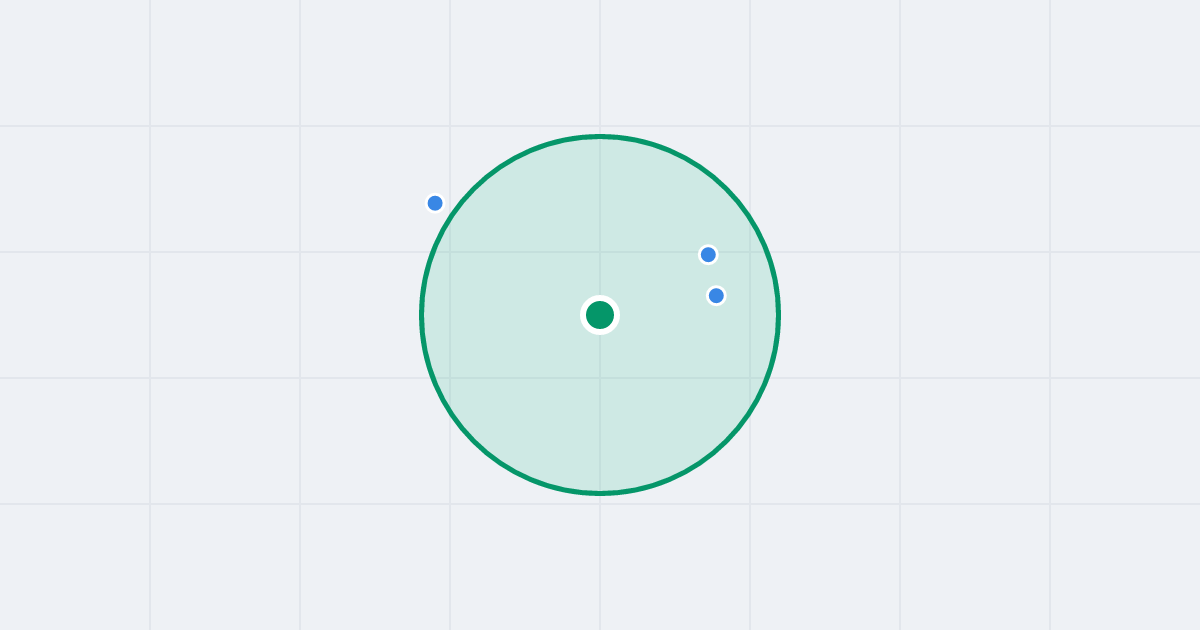
Task: Click the shaded area directly below the center marker
Action: pyautogui.click(x=600, y=410)
